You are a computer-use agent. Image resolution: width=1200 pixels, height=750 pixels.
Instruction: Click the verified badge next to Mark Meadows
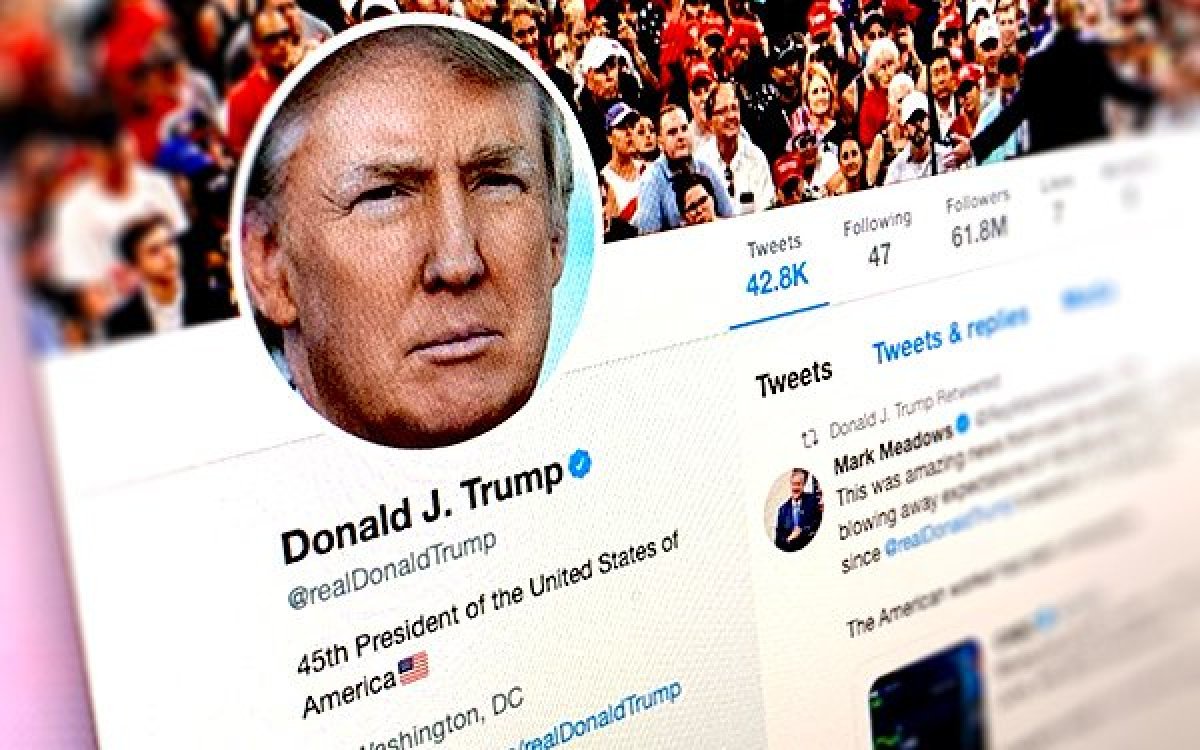(962, 424)
